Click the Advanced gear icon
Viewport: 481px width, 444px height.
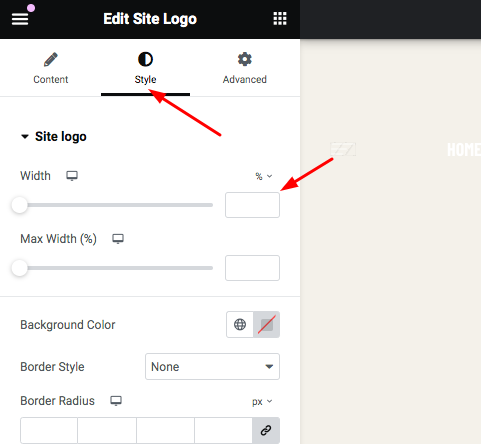(245, 59)
